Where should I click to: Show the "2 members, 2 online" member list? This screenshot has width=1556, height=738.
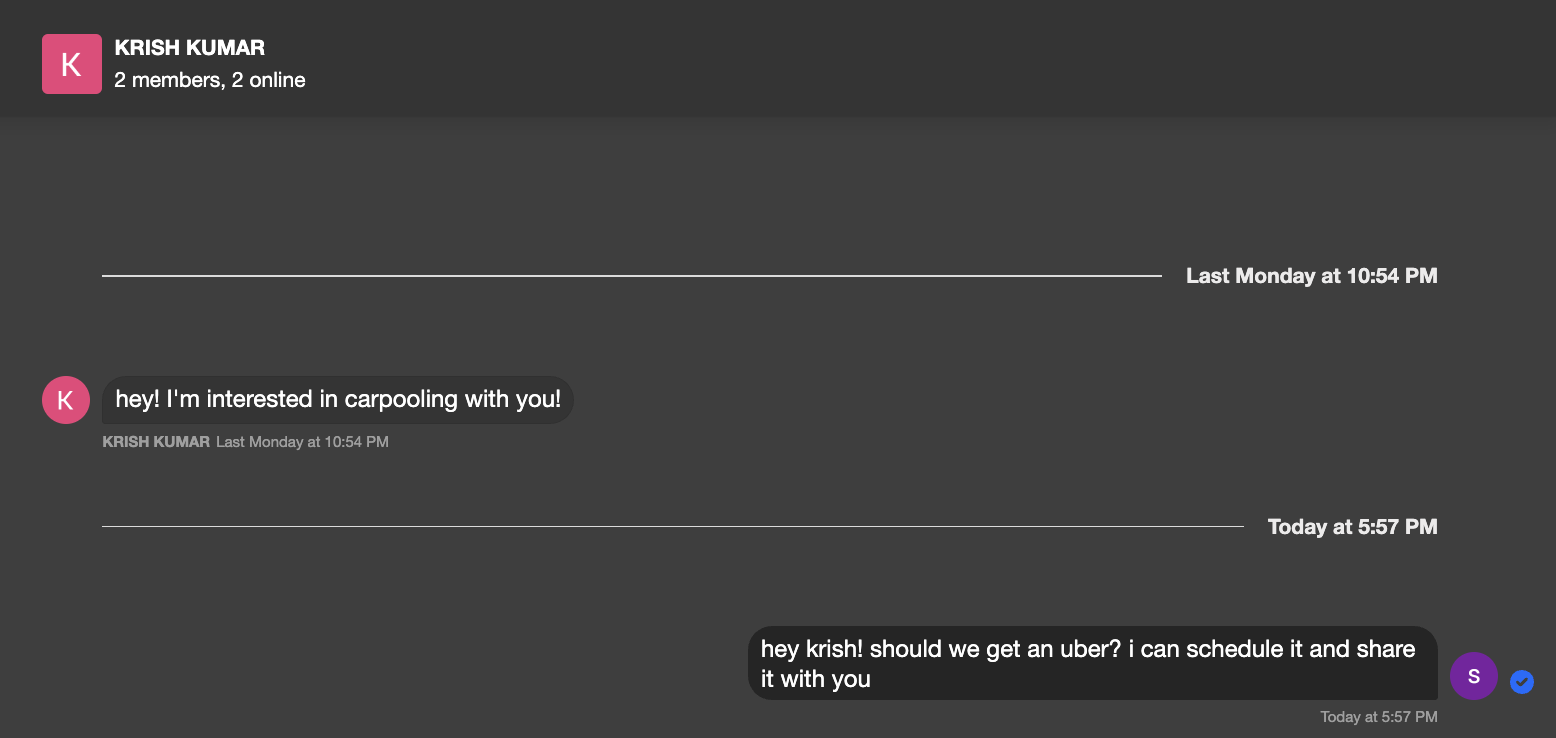pos(209,80)
